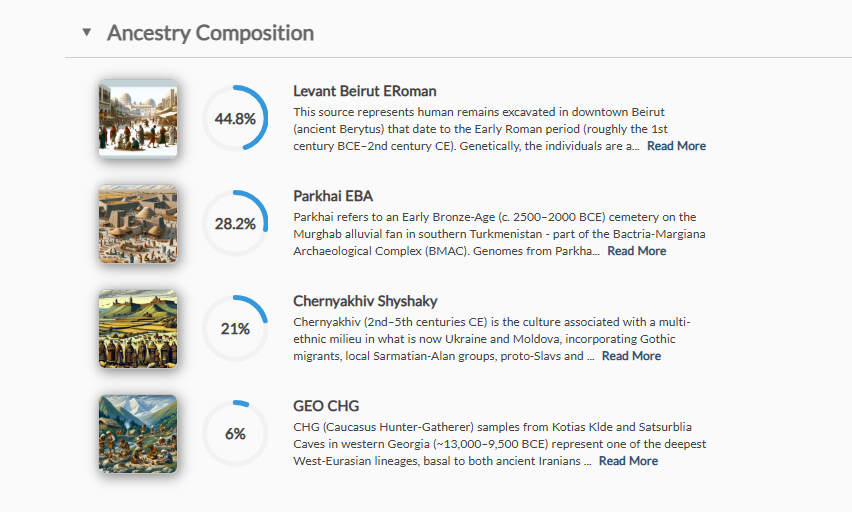This screenshot has height=512, width=852.
Task: Read More about Levant Beirut ERoman
Action: (x=676, y=146)
